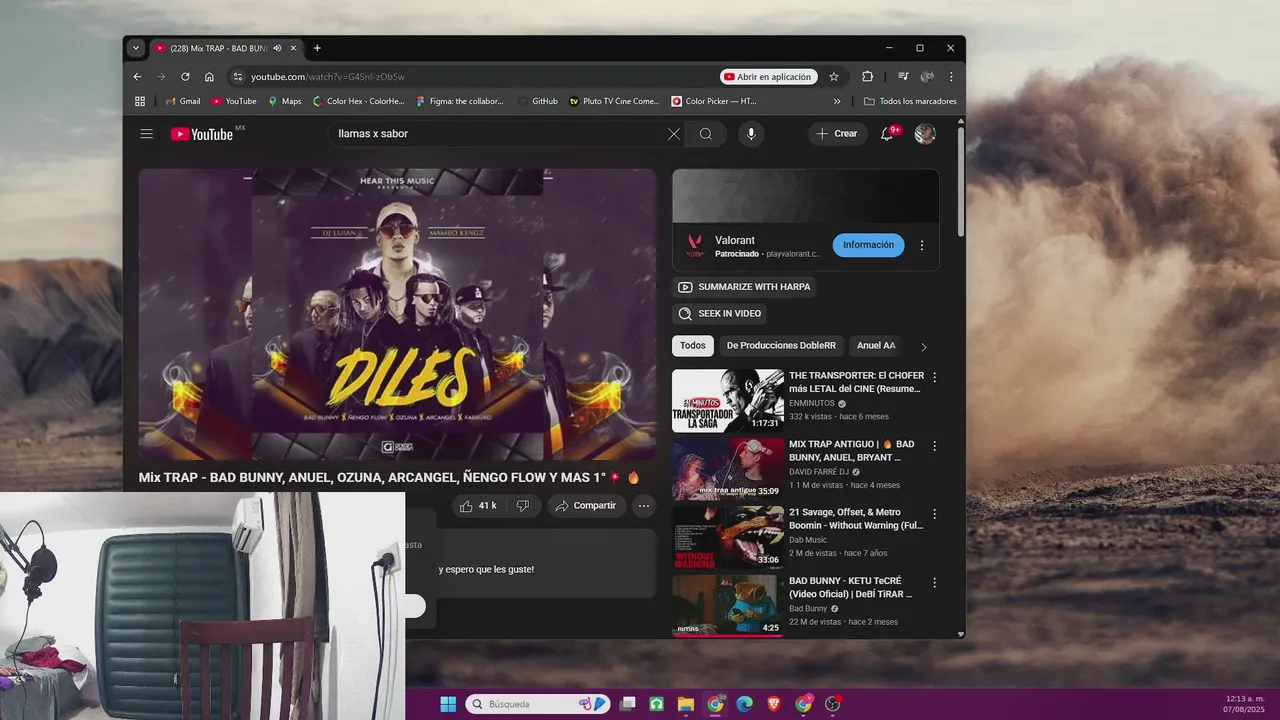1280x720 pixels.
Task: Open the Pluto TV bookmark
Action: coord(615,101)
